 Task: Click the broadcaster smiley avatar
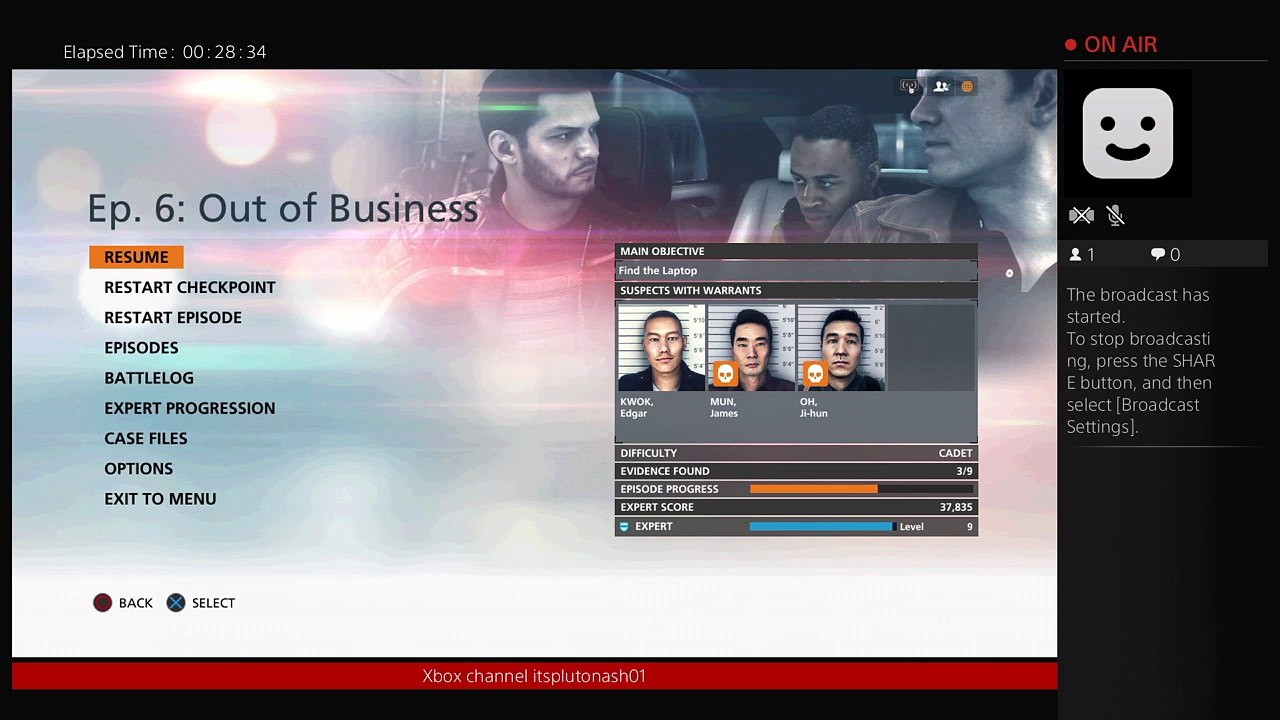pyautogui.click(x=1128, y=133)
